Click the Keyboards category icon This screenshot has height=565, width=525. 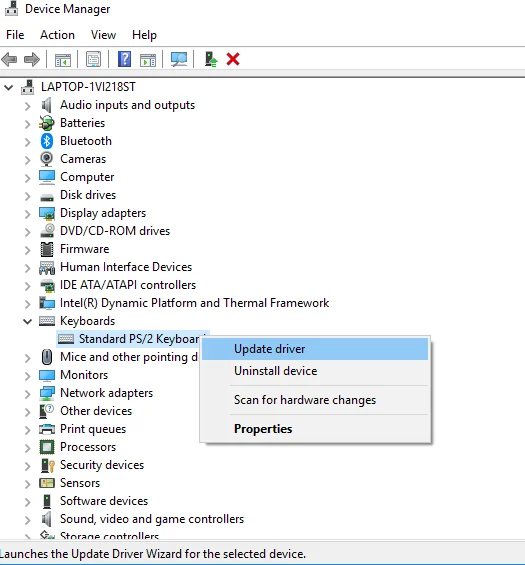[47, 321]
